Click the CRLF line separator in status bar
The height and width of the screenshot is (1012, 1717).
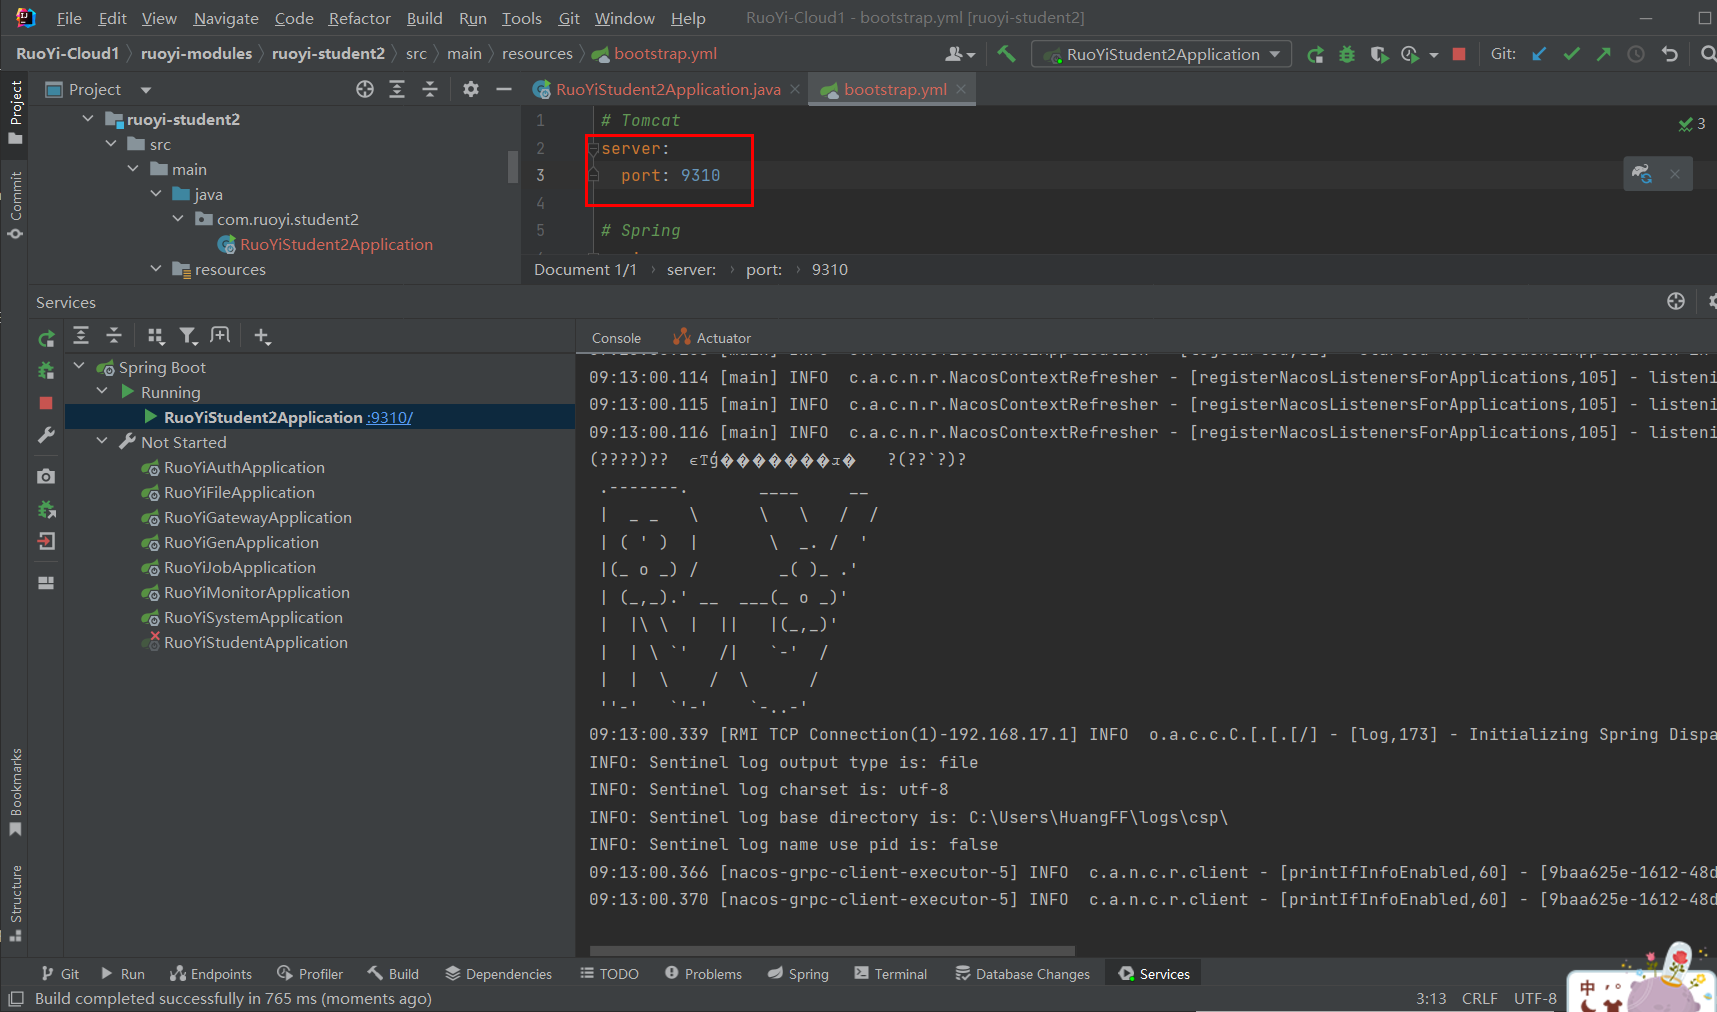(1479, 998)
